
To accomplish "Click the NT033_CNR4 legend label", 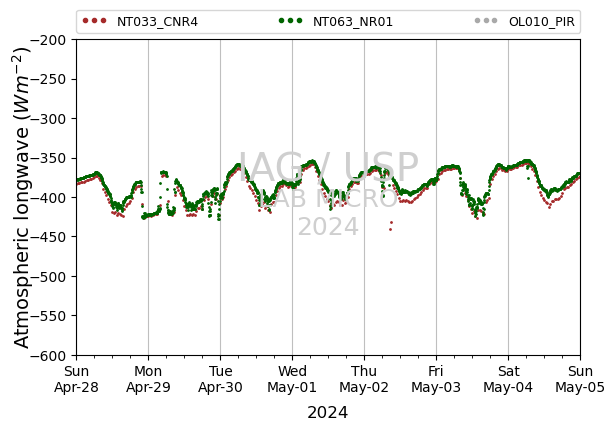I will click(x=157, y=22).
